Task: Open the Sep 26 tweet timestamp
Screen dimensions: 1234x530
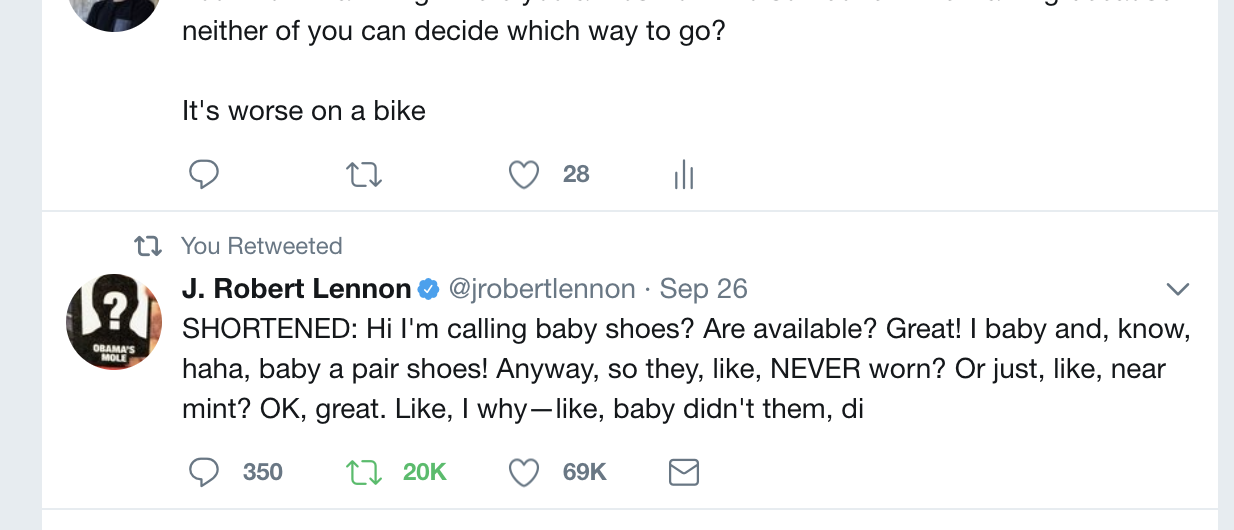Action: tap(704, 289)
